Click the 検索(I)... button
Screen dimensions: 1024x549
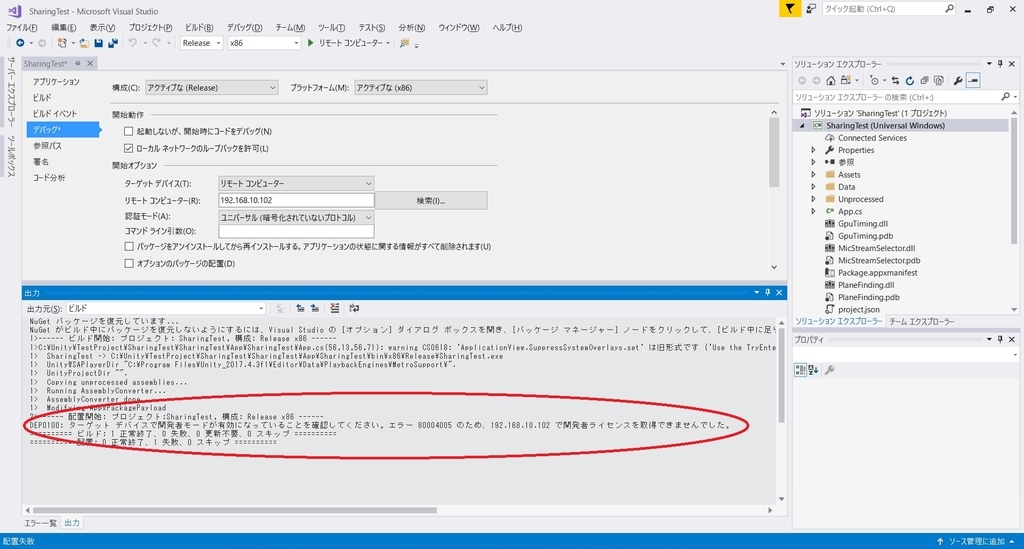click(x=431, y=200)
